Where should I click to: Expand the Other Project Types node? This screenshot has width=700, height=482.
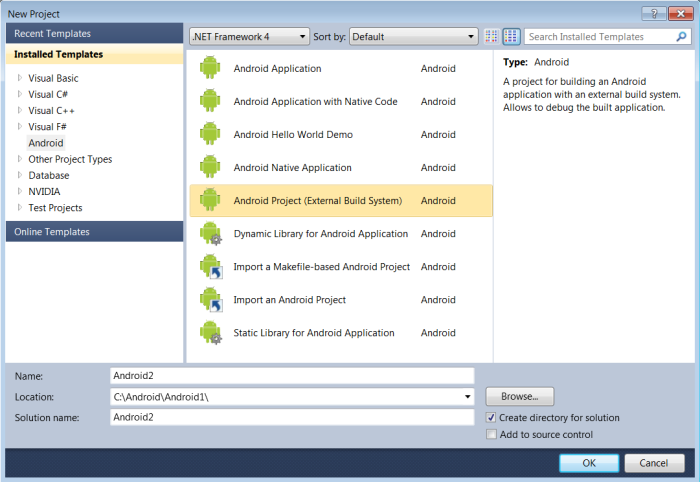[x=20, y=159]
